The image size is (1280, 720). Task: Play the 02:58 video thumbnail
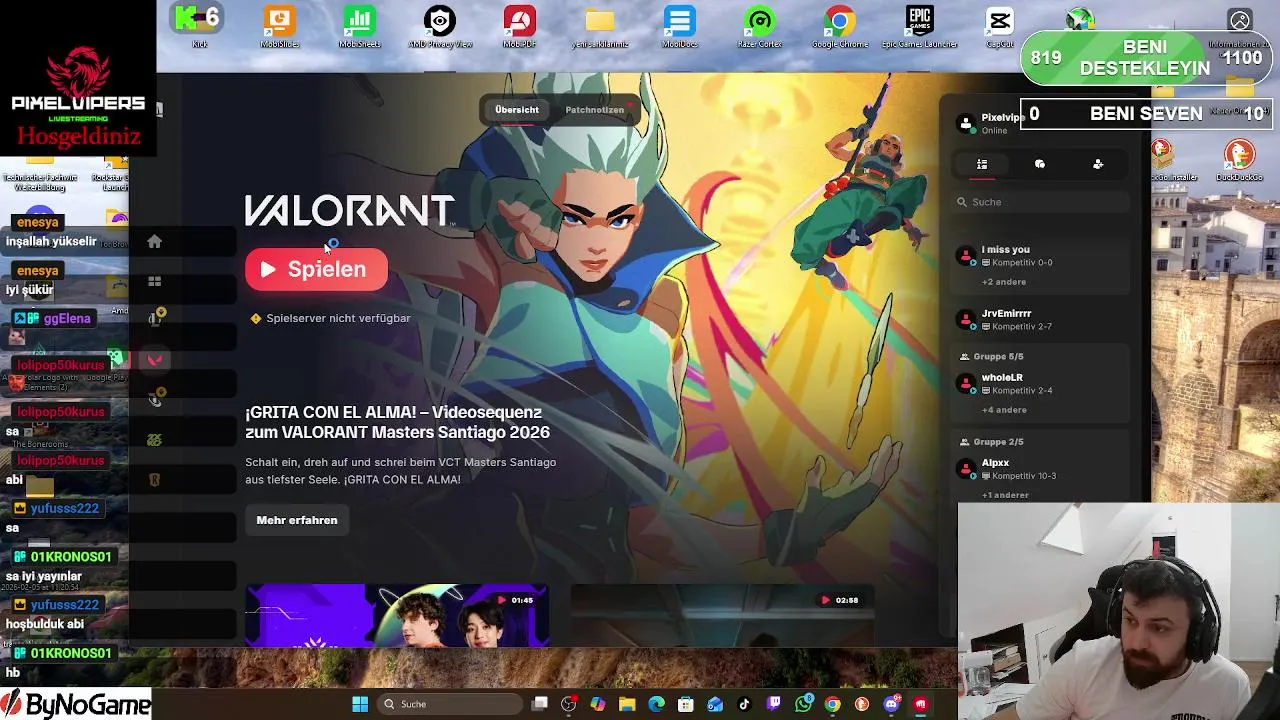tap(722, 615)
